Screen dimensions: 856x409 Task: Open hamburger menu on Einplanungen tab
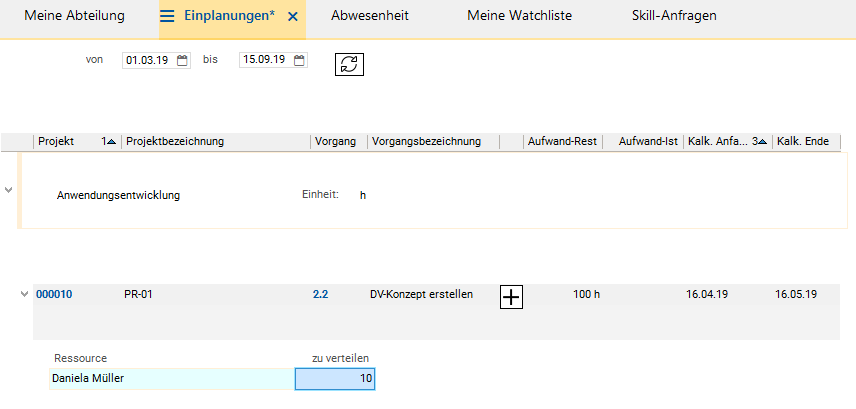tap(167, 16)
